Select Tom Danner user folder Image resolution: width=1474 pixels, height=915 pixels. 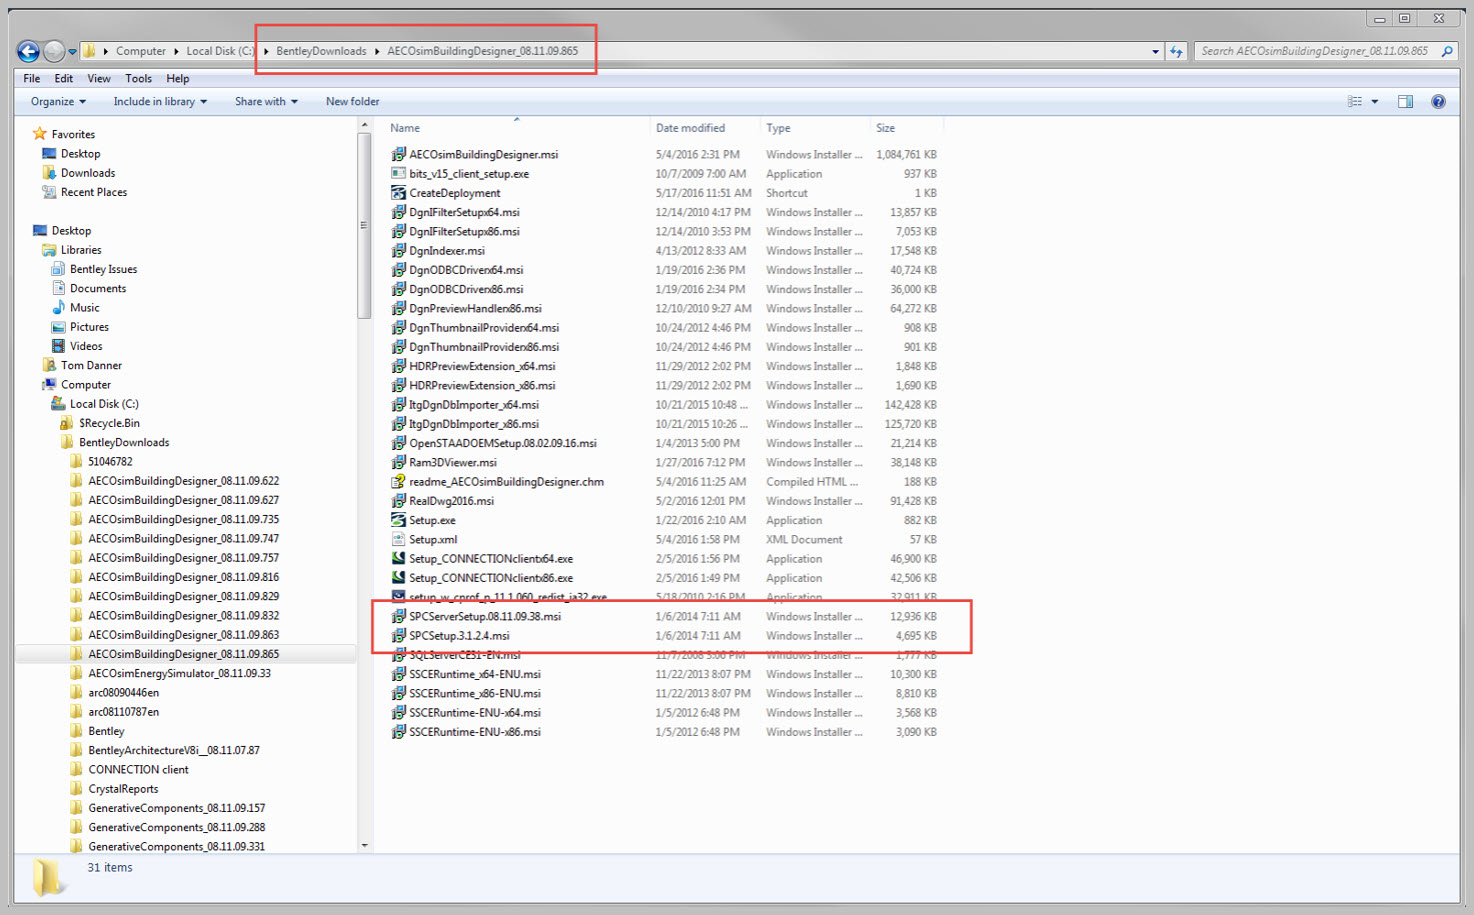(91, 365)
